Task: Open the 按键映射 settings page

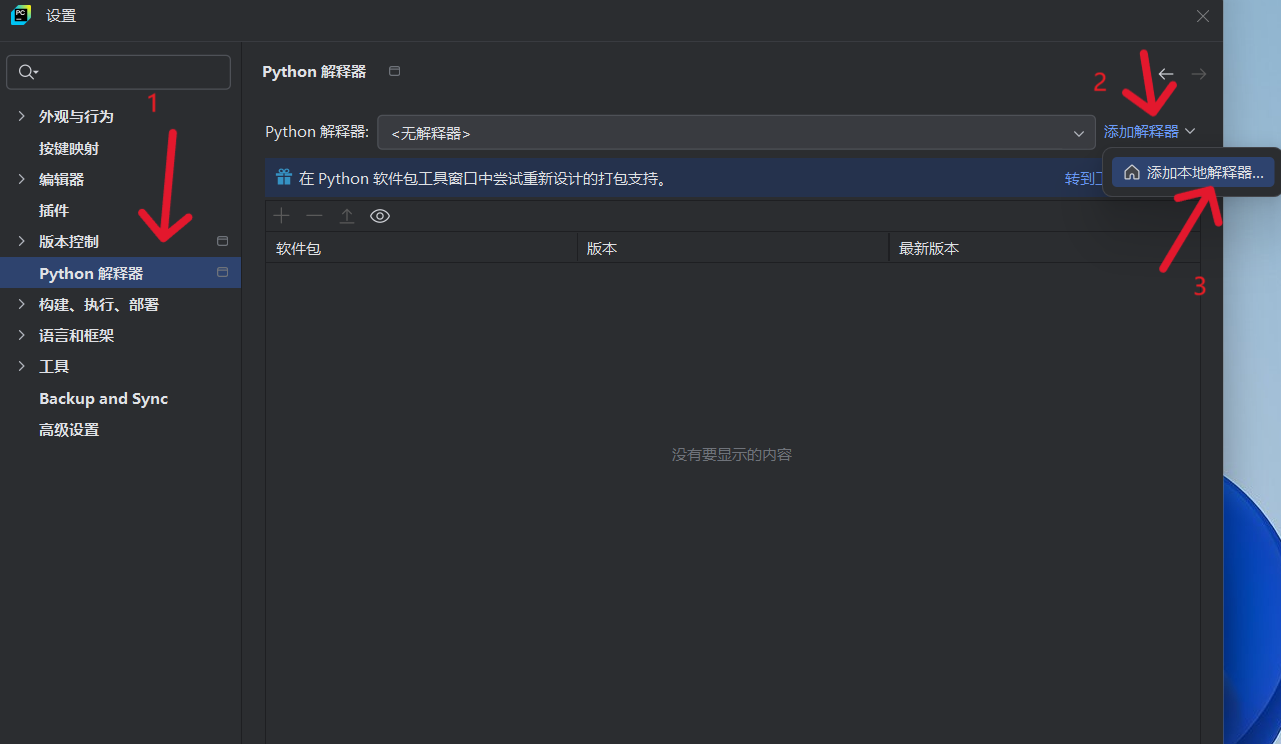Action: [x=69, y=149]
